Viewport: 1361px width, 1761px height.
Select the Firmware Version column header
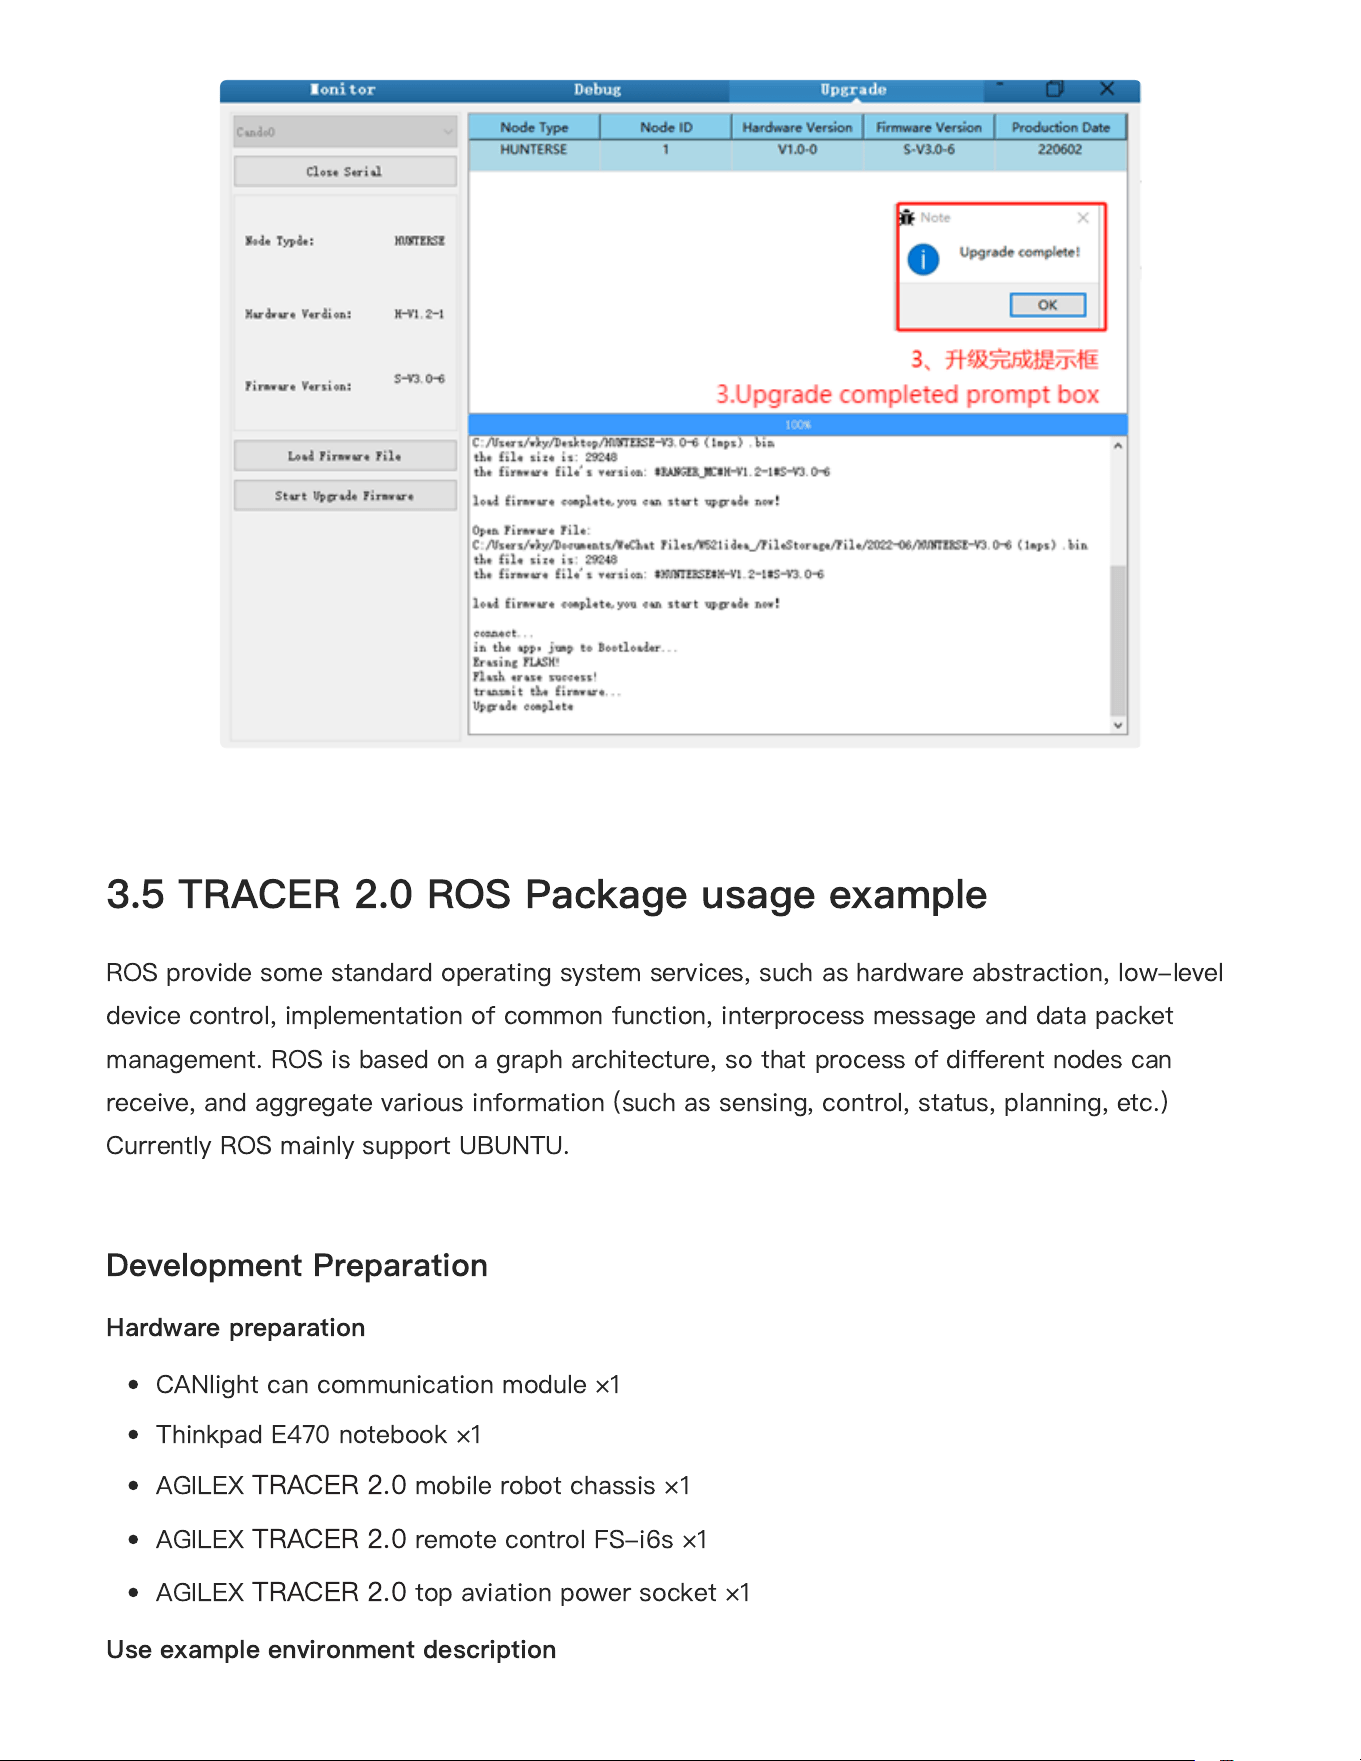pyautogui.click(x=929, y=127)
